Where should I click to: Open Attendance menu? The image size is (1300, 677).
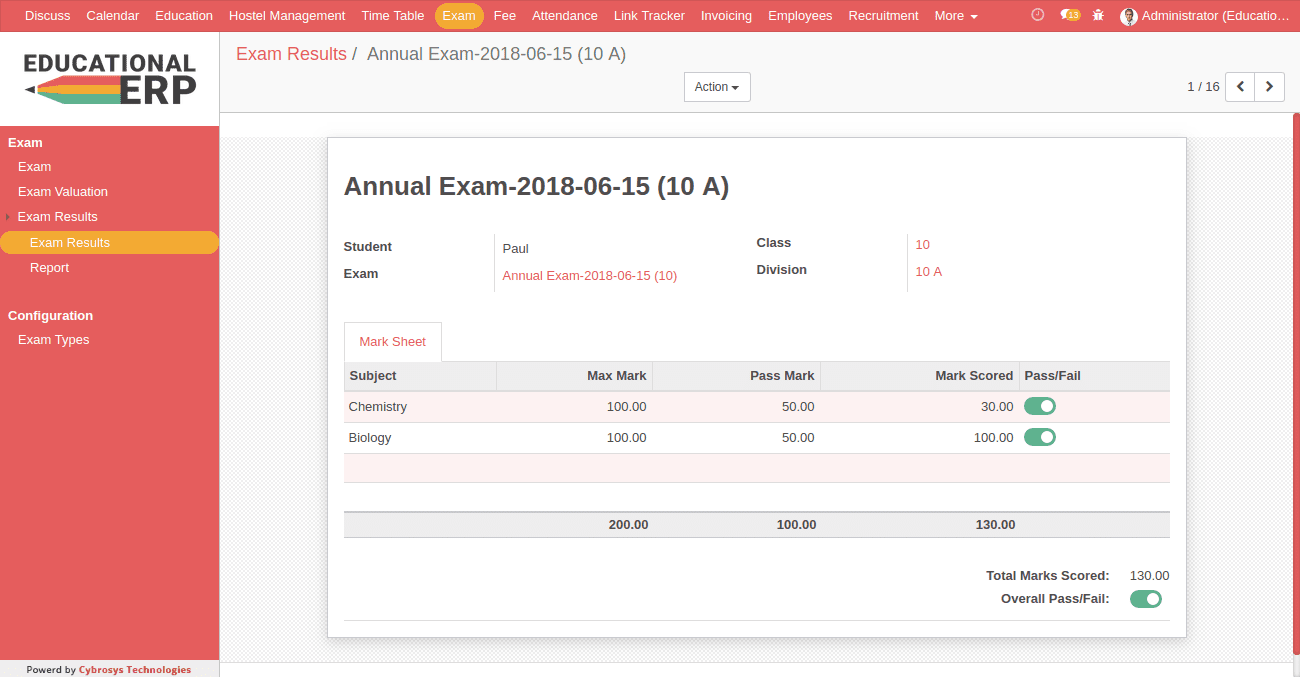point(565,16)
